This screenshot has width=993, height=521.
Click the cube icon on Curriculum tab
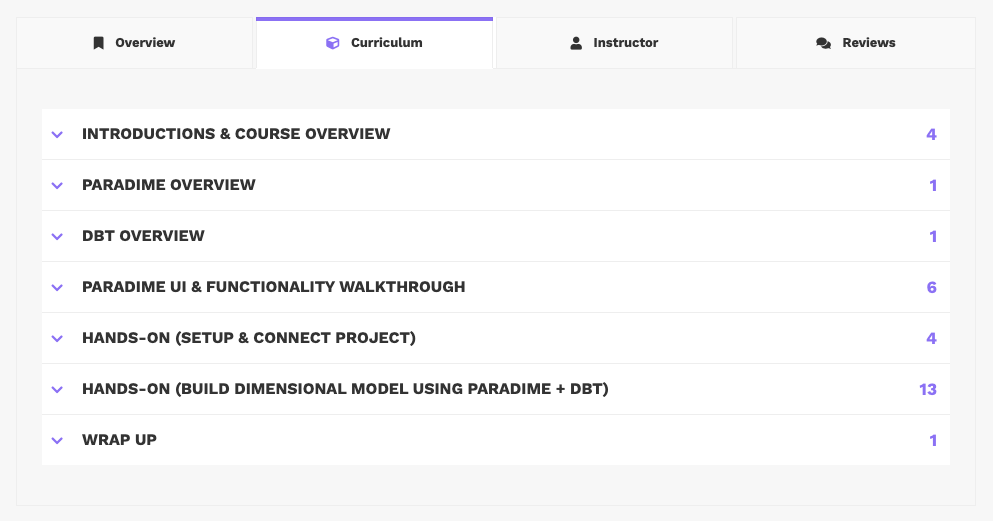point(333,43)
